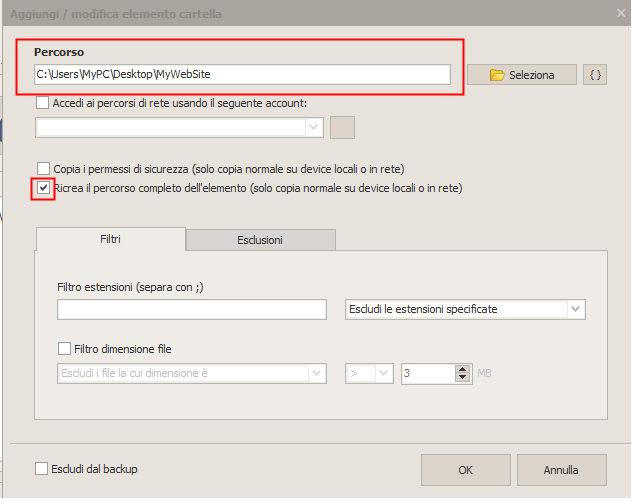Enable network account access checkbox
The image size is (632, 501).
(x=42, y=103)
